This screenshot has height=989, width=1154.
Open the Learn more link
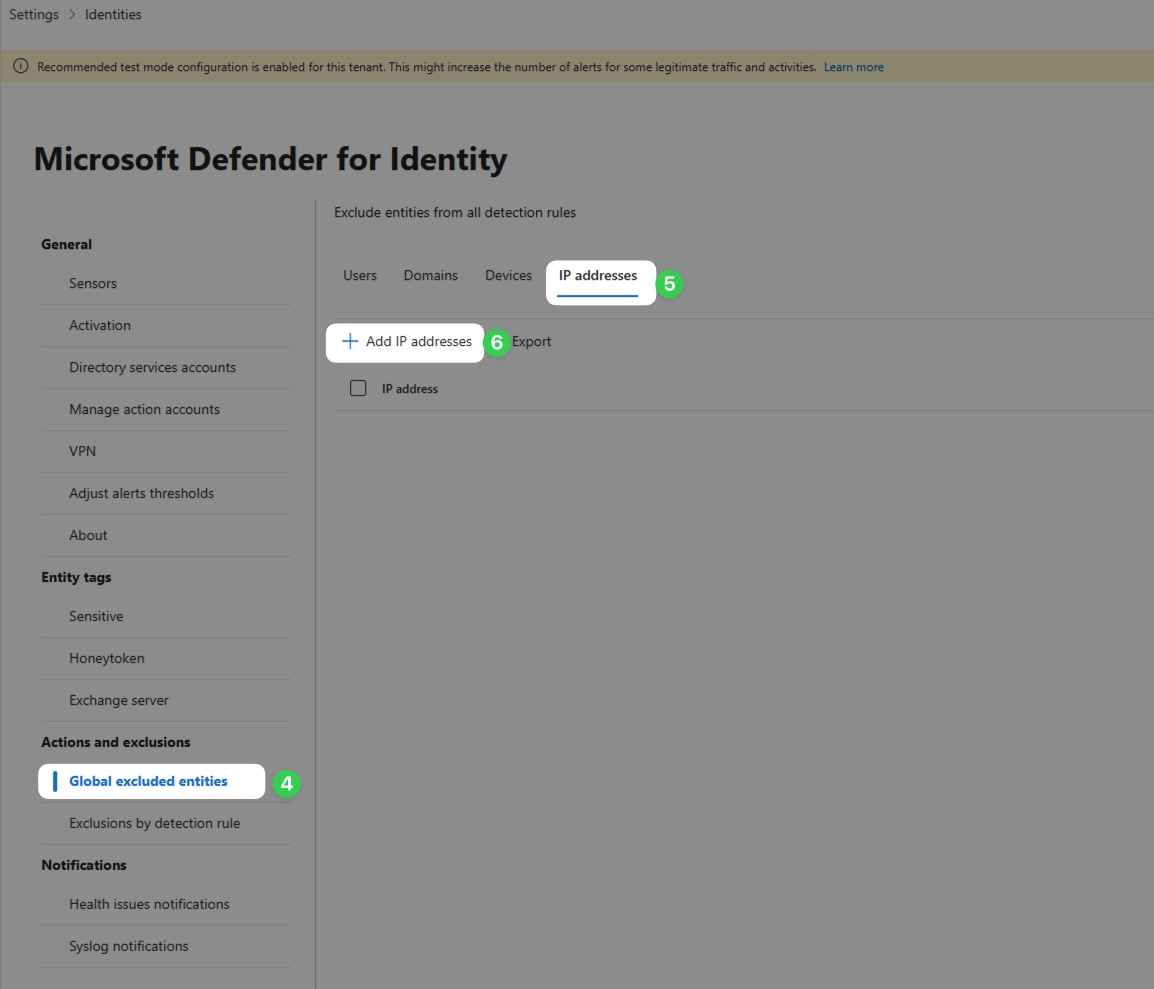(x=853, y=67)
